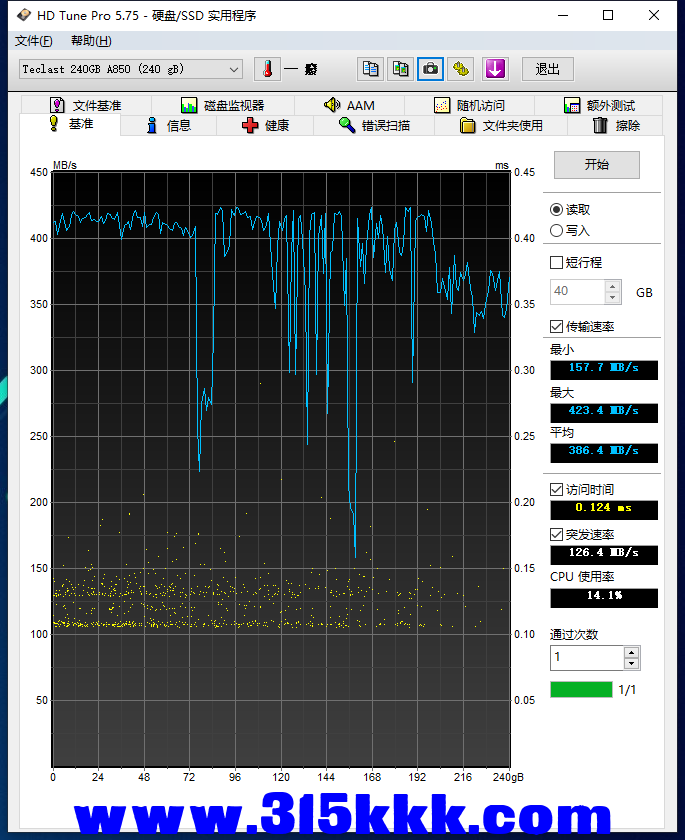
Task: Click average speed 386.4 MB/s value
Action: [x=604, y=452]
